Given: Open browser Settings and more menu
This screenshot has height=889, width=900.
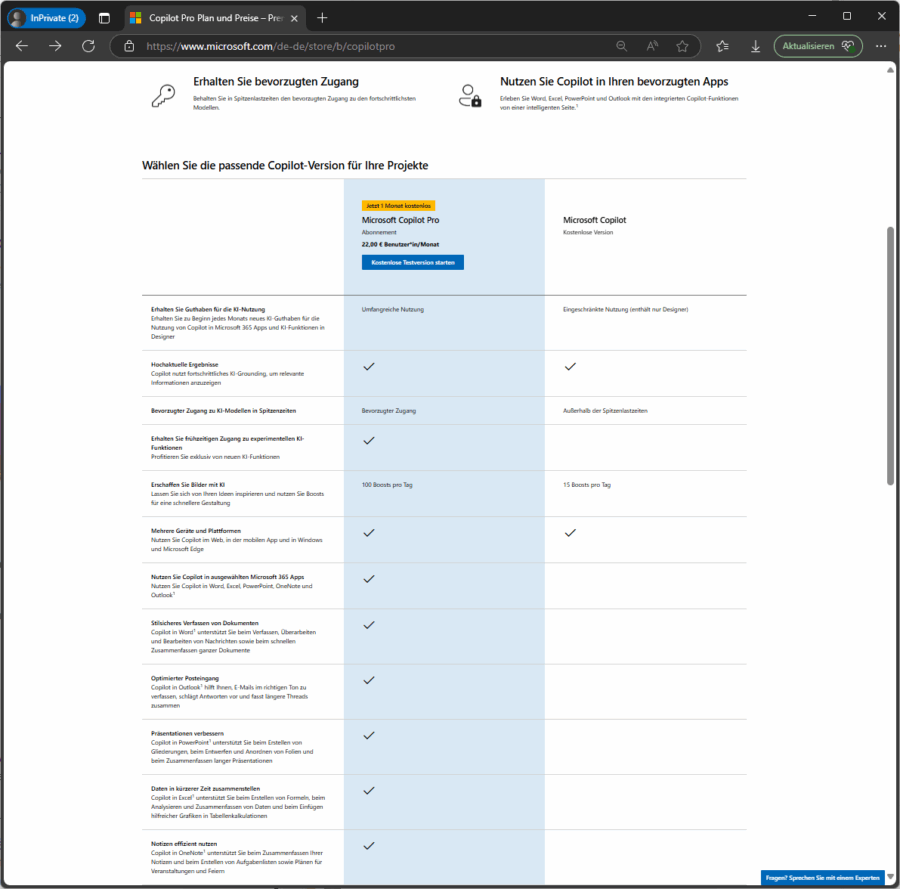Looking at the screenshot, I should pyautogui.click(x=881, y=46).
